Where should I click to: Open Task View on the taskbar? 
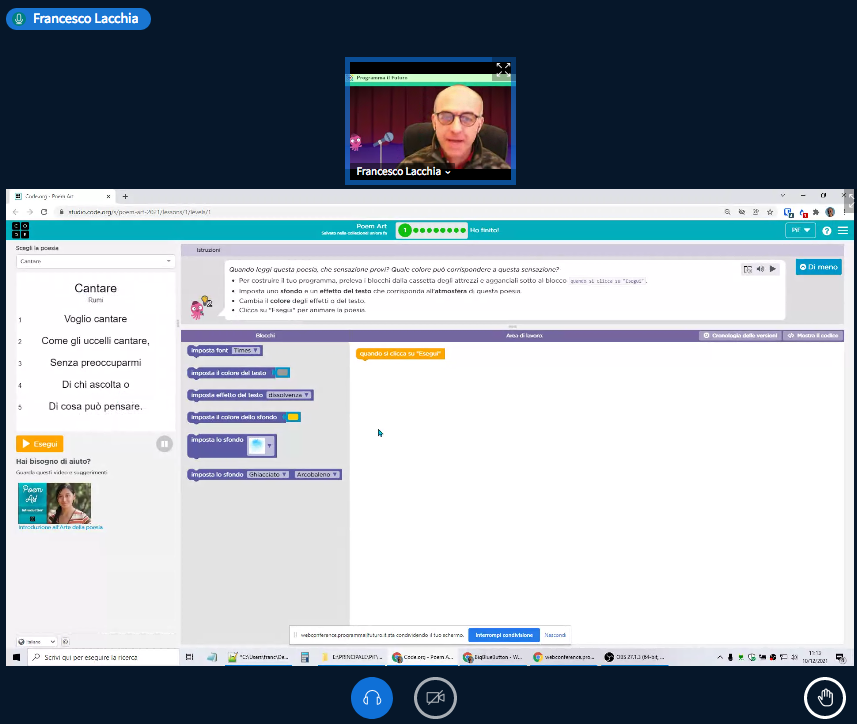(x=189, y=657)
